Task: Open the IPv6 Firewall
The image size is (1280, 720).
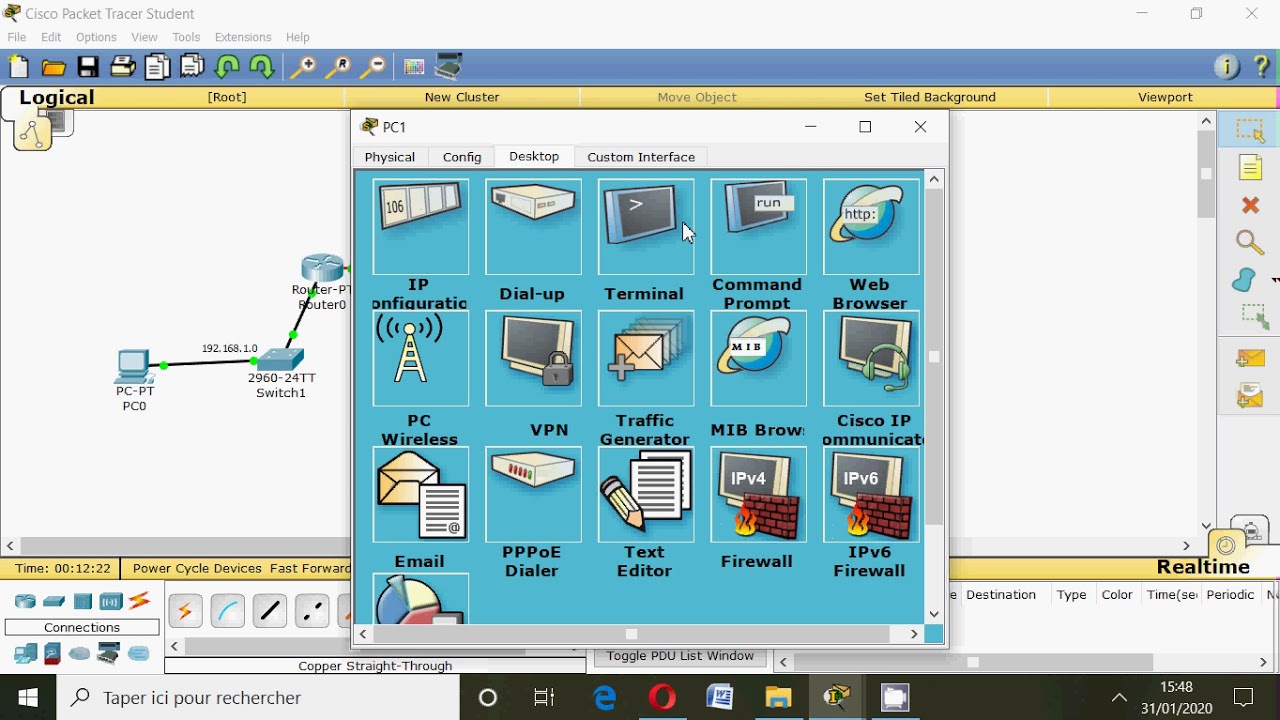Action: 871,495
